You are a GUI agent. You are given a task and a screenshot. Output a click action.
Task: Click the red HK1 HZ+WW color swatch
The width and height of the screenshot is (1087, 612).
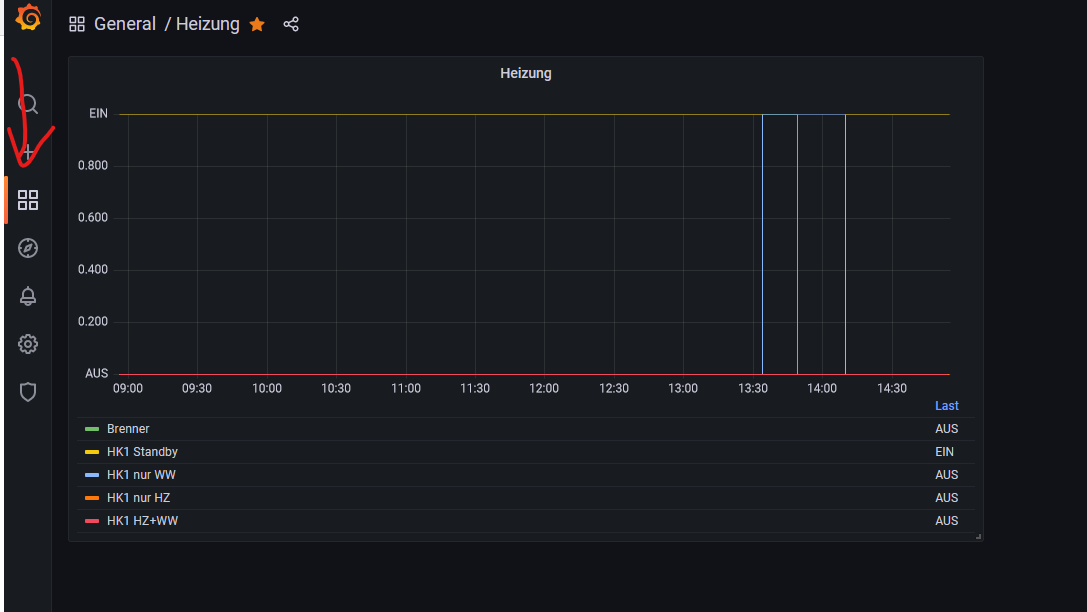click(x=92, y=521)
